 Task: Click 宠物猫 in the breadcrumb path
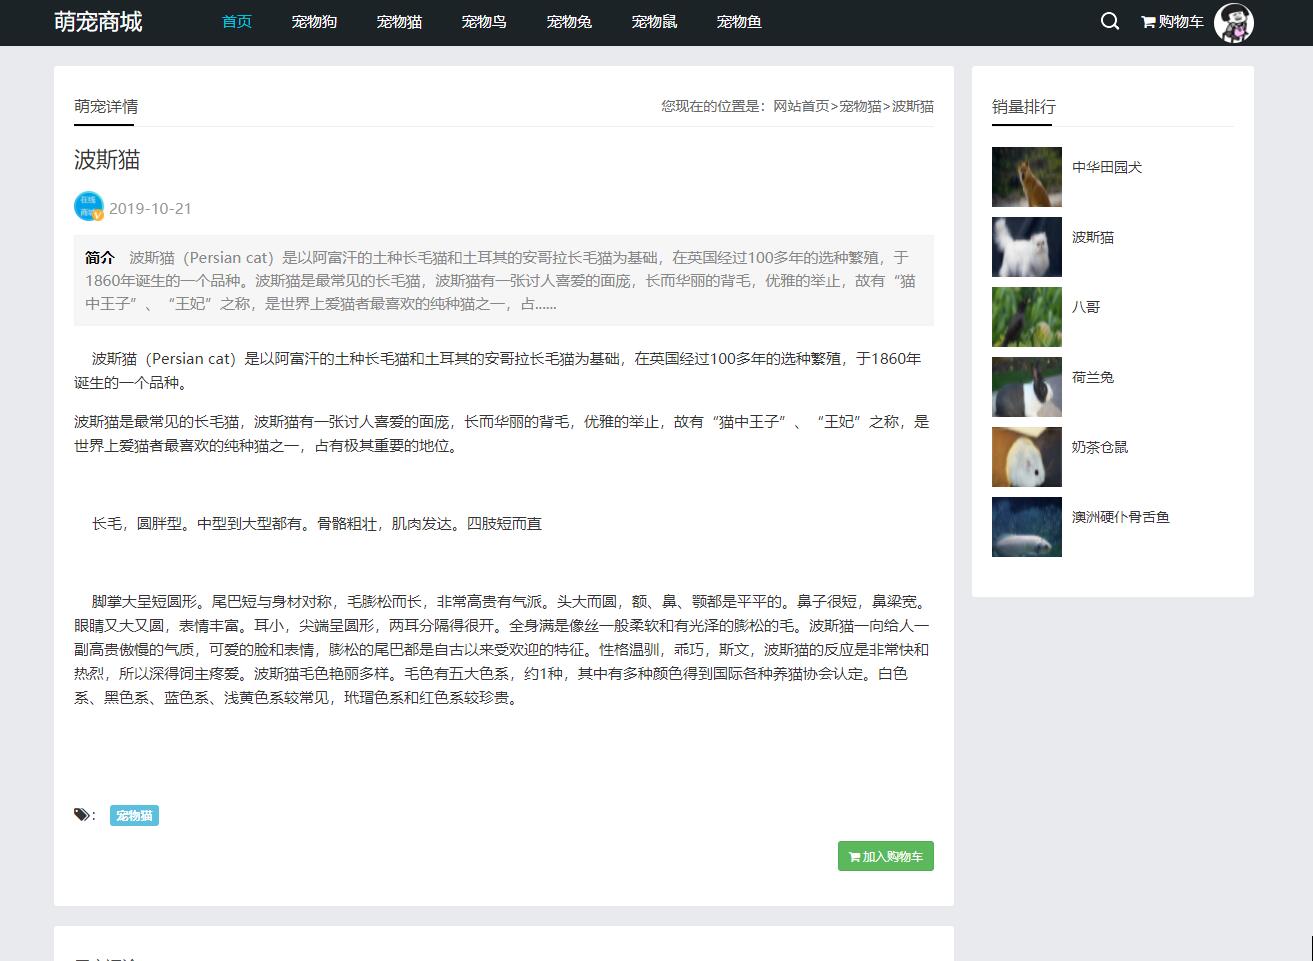[x=860, y=106]
